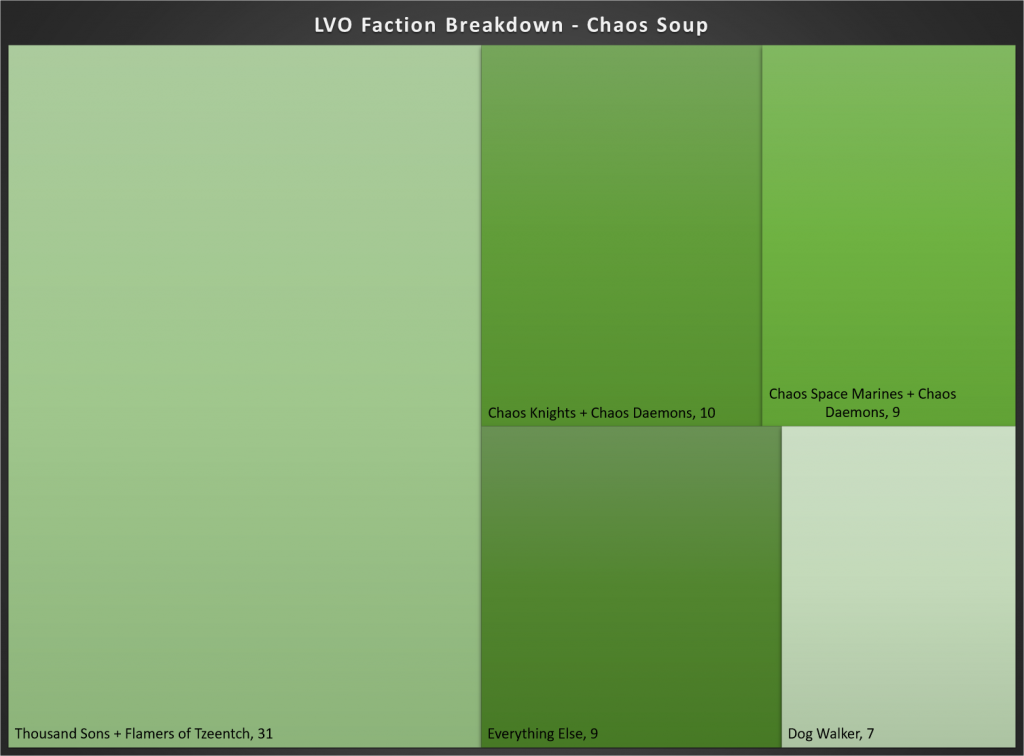1024x756 pixels.
Task: Pick the bright green Chaos Space Marines color block
Action: click(888, 280)
